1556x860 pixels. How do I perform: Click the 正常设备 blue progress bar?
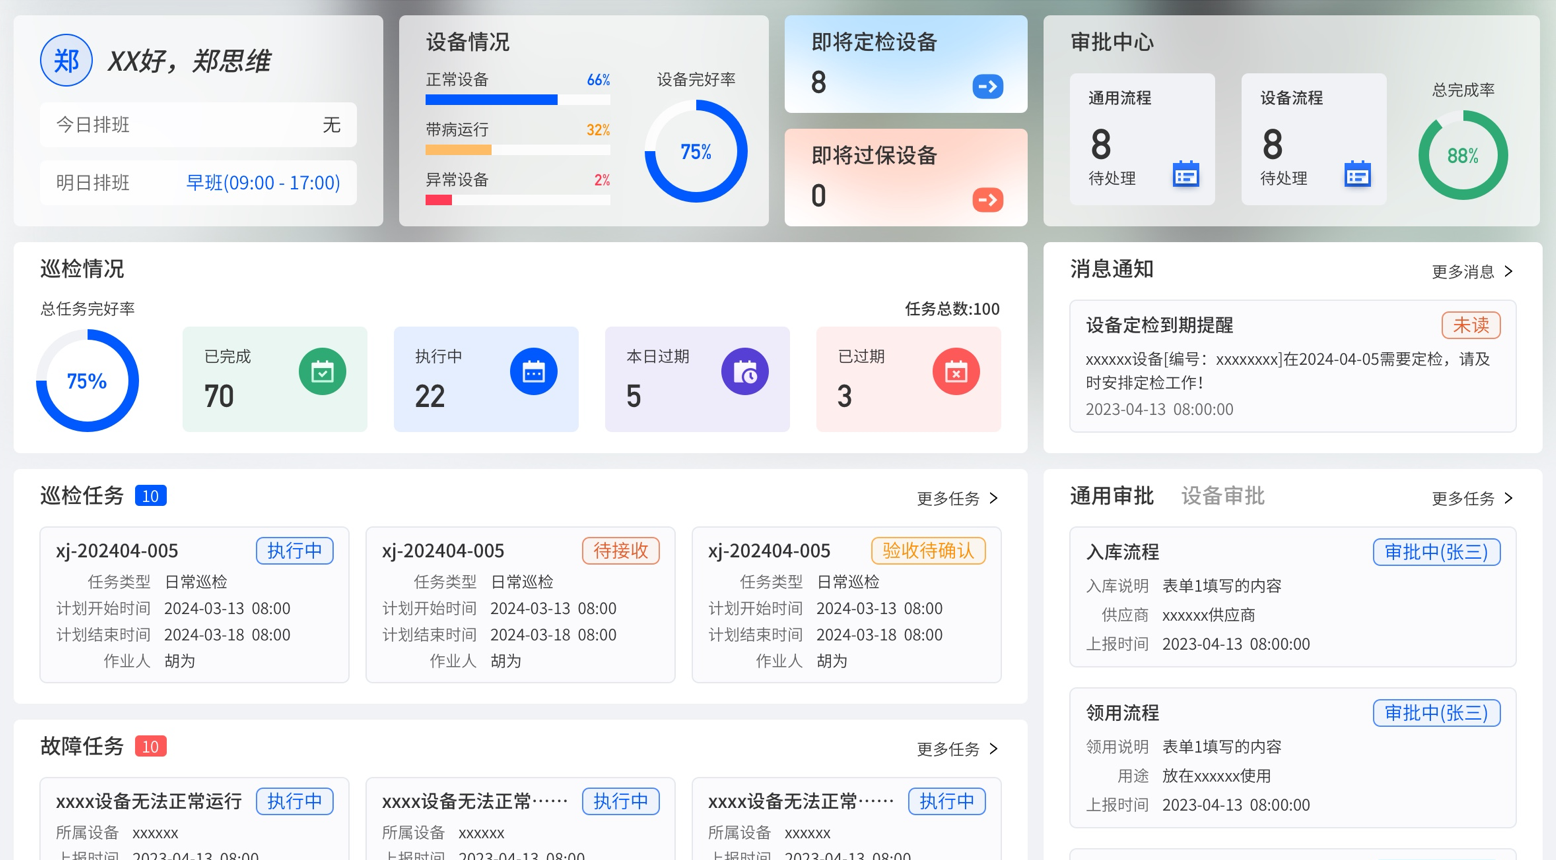[491, 100]
